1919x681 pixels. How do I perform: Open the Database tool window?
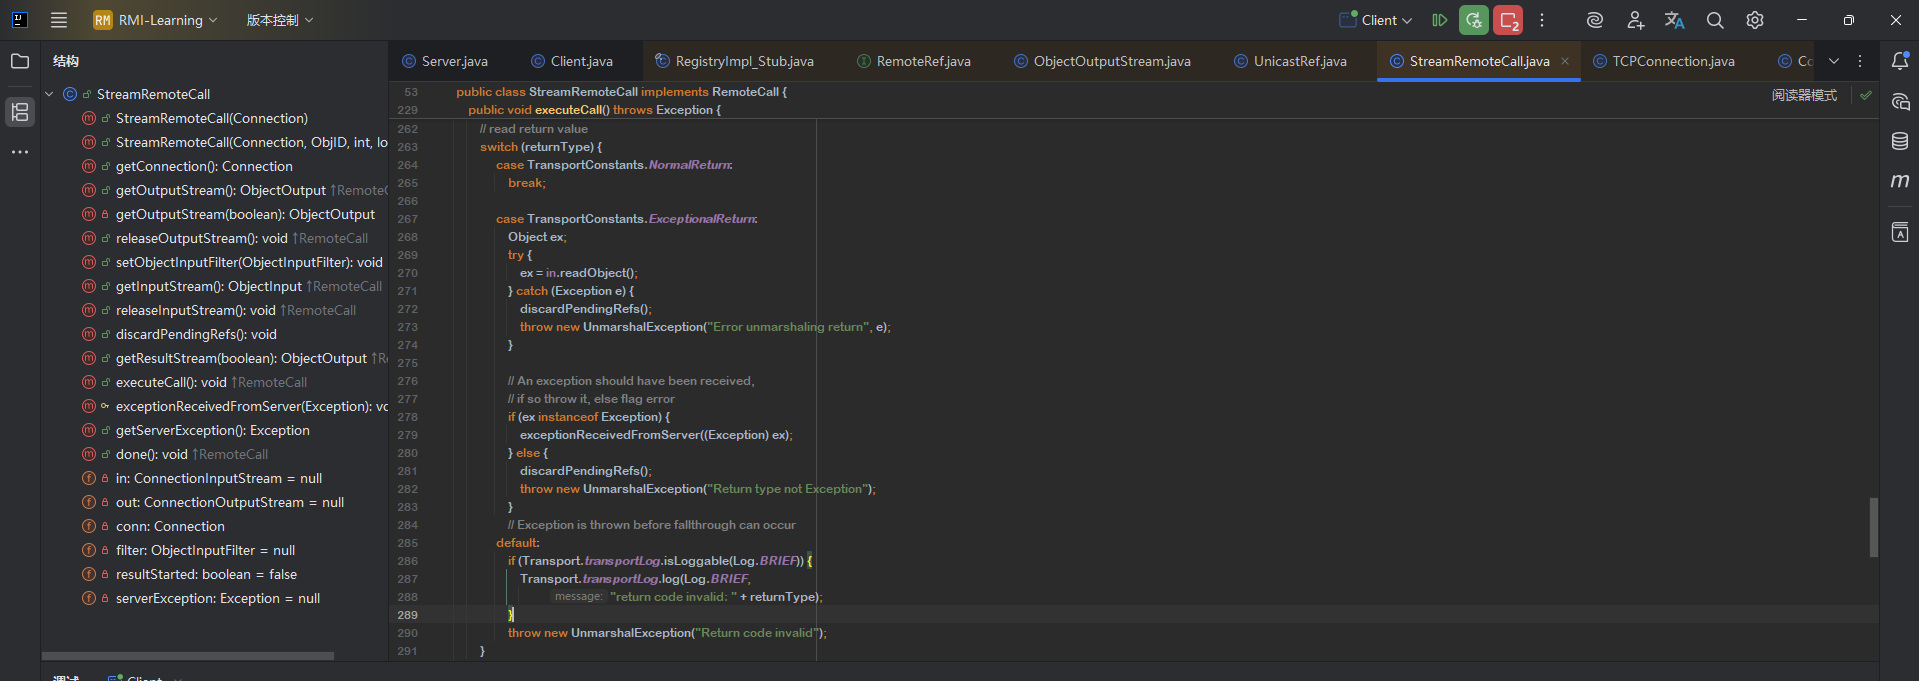(x=1899, y=141)
